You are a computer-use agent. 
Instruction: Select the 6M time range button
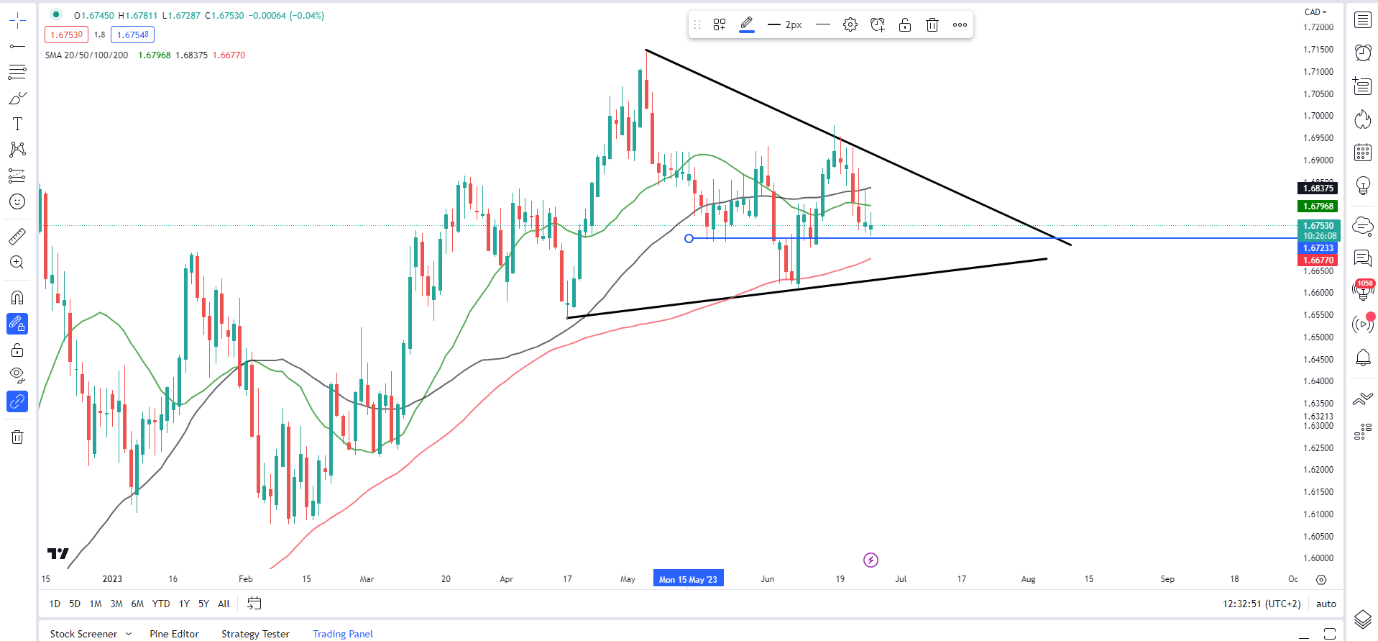[x=137, y=603]
